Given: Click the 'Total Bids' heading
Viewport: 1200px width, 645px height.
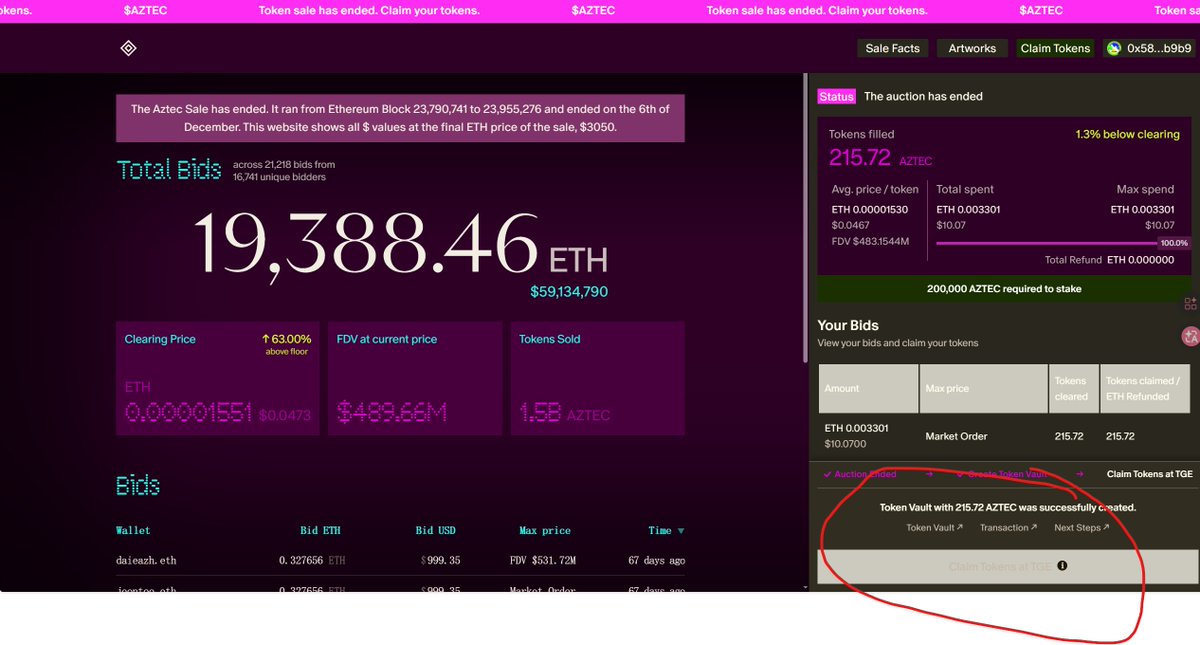Looking at the screenshot, I should [169, 170].
